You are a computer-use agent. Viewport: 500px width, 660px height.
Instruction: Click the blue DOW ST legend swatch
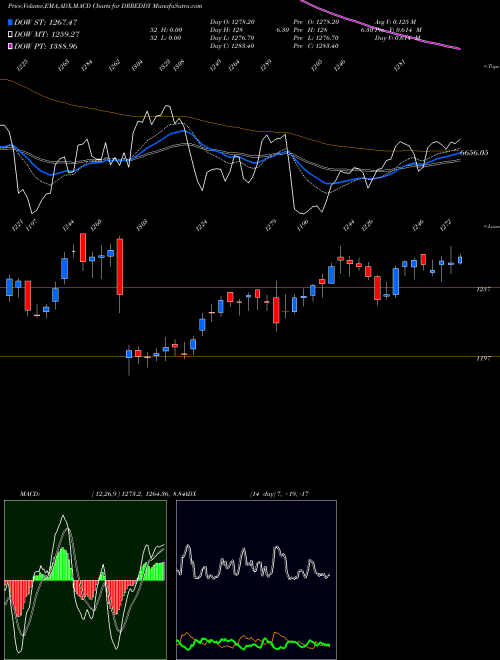(11, 22)
